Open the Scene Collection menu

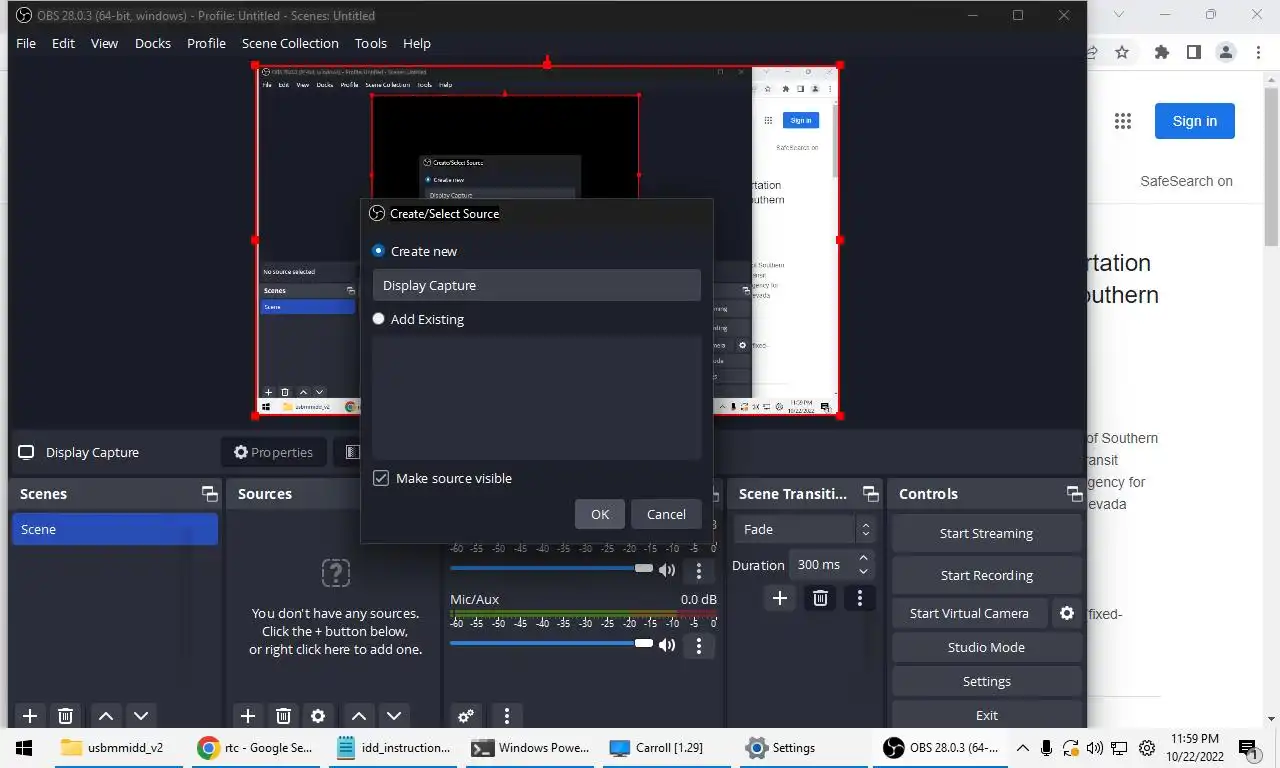(290, 43)
